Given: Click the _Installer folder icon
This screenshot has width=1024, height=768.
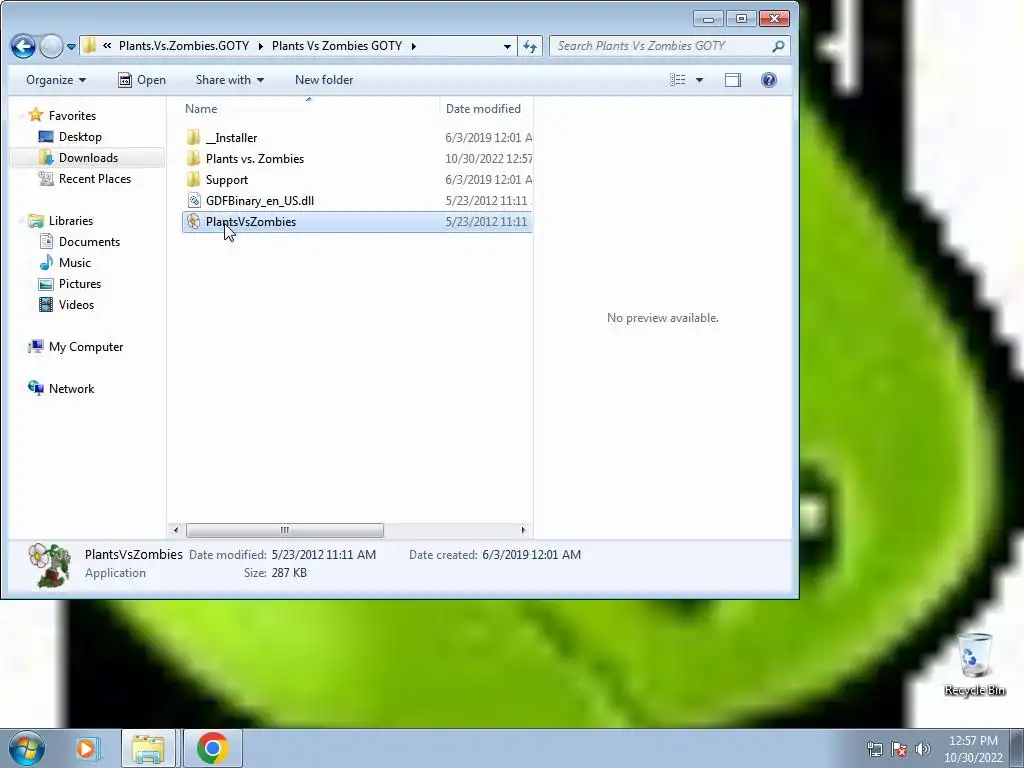Looking at the screenshot, I should tap(193, 138).
